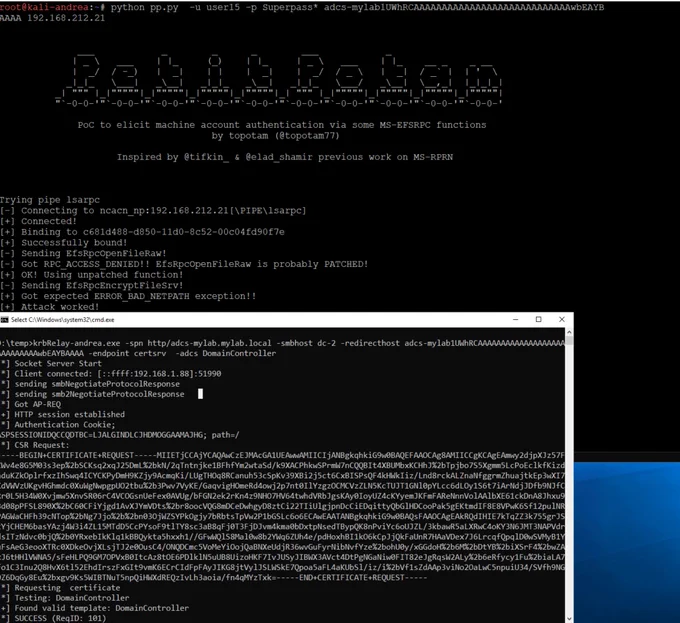
Task: Click the '-endpoint certsrv -adcs DomainController' text
Action: point(182,353)
